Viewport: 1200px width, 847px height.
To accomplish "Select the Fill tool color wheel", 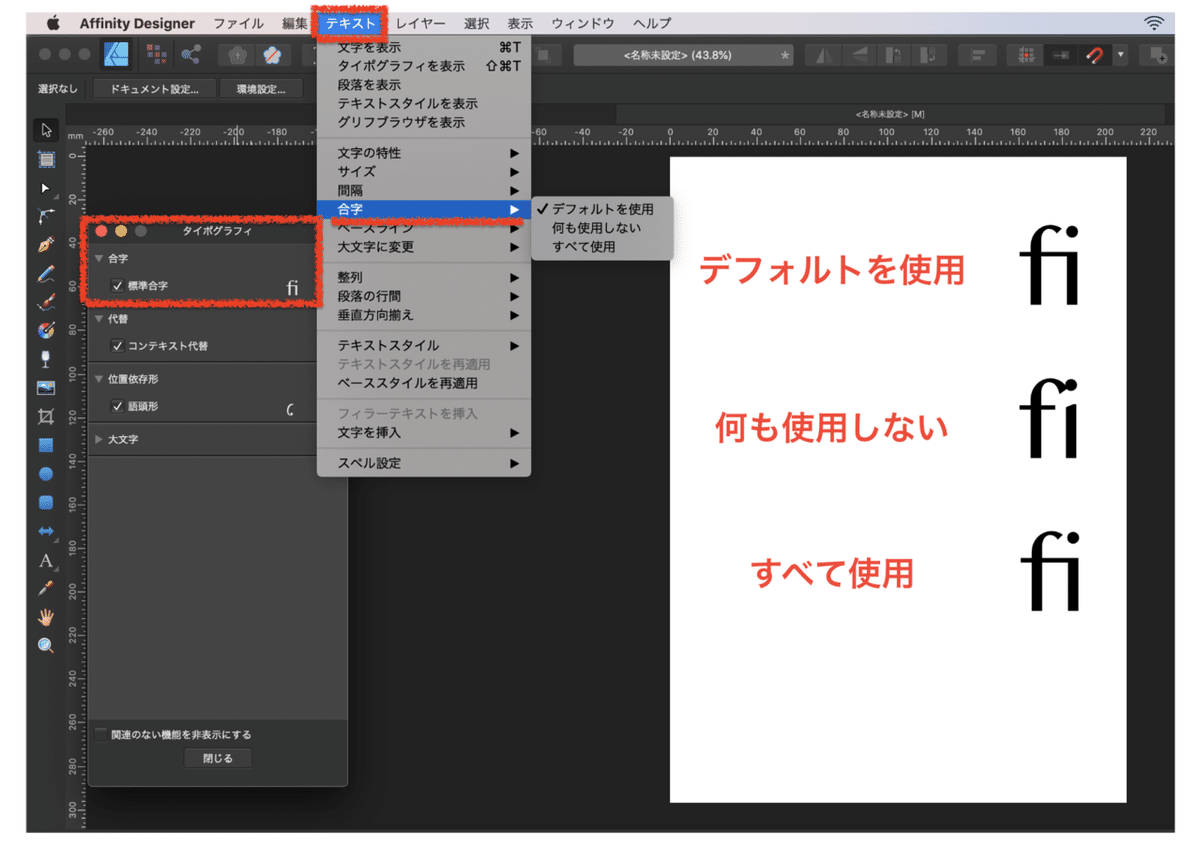I will click(x=46, y=331).
